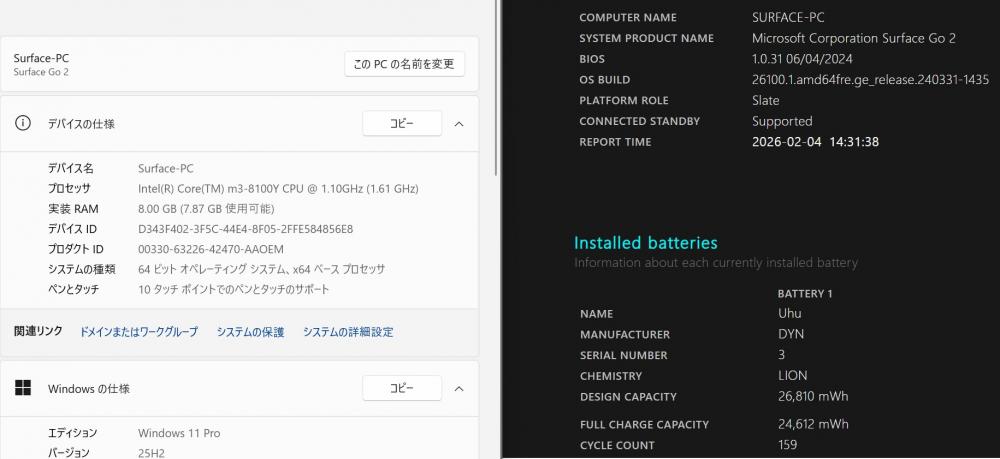Click the Installed batteries heading

point(645,243)
